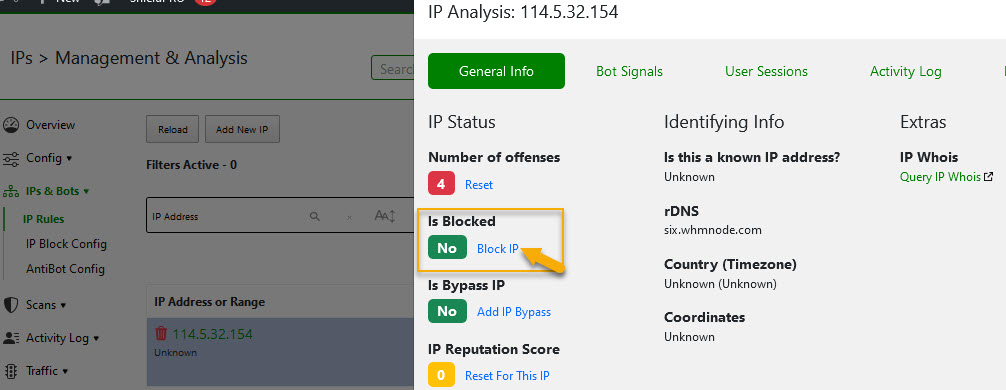Screen dimensions: 1006x390
Task: Open AntiBot Config in sidebar
Action: click(65, 269)
